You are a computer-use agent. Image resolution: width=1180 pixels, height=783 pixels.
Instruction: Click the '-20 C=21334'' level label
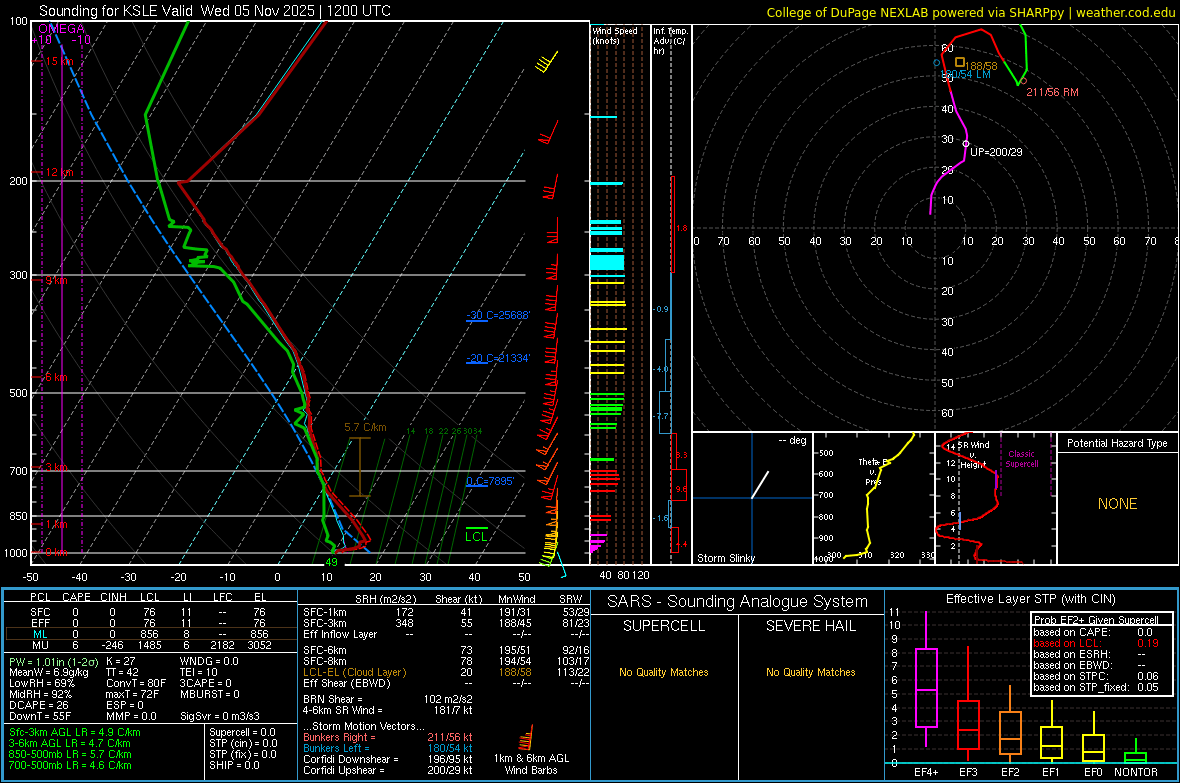(x=498, y=358)
